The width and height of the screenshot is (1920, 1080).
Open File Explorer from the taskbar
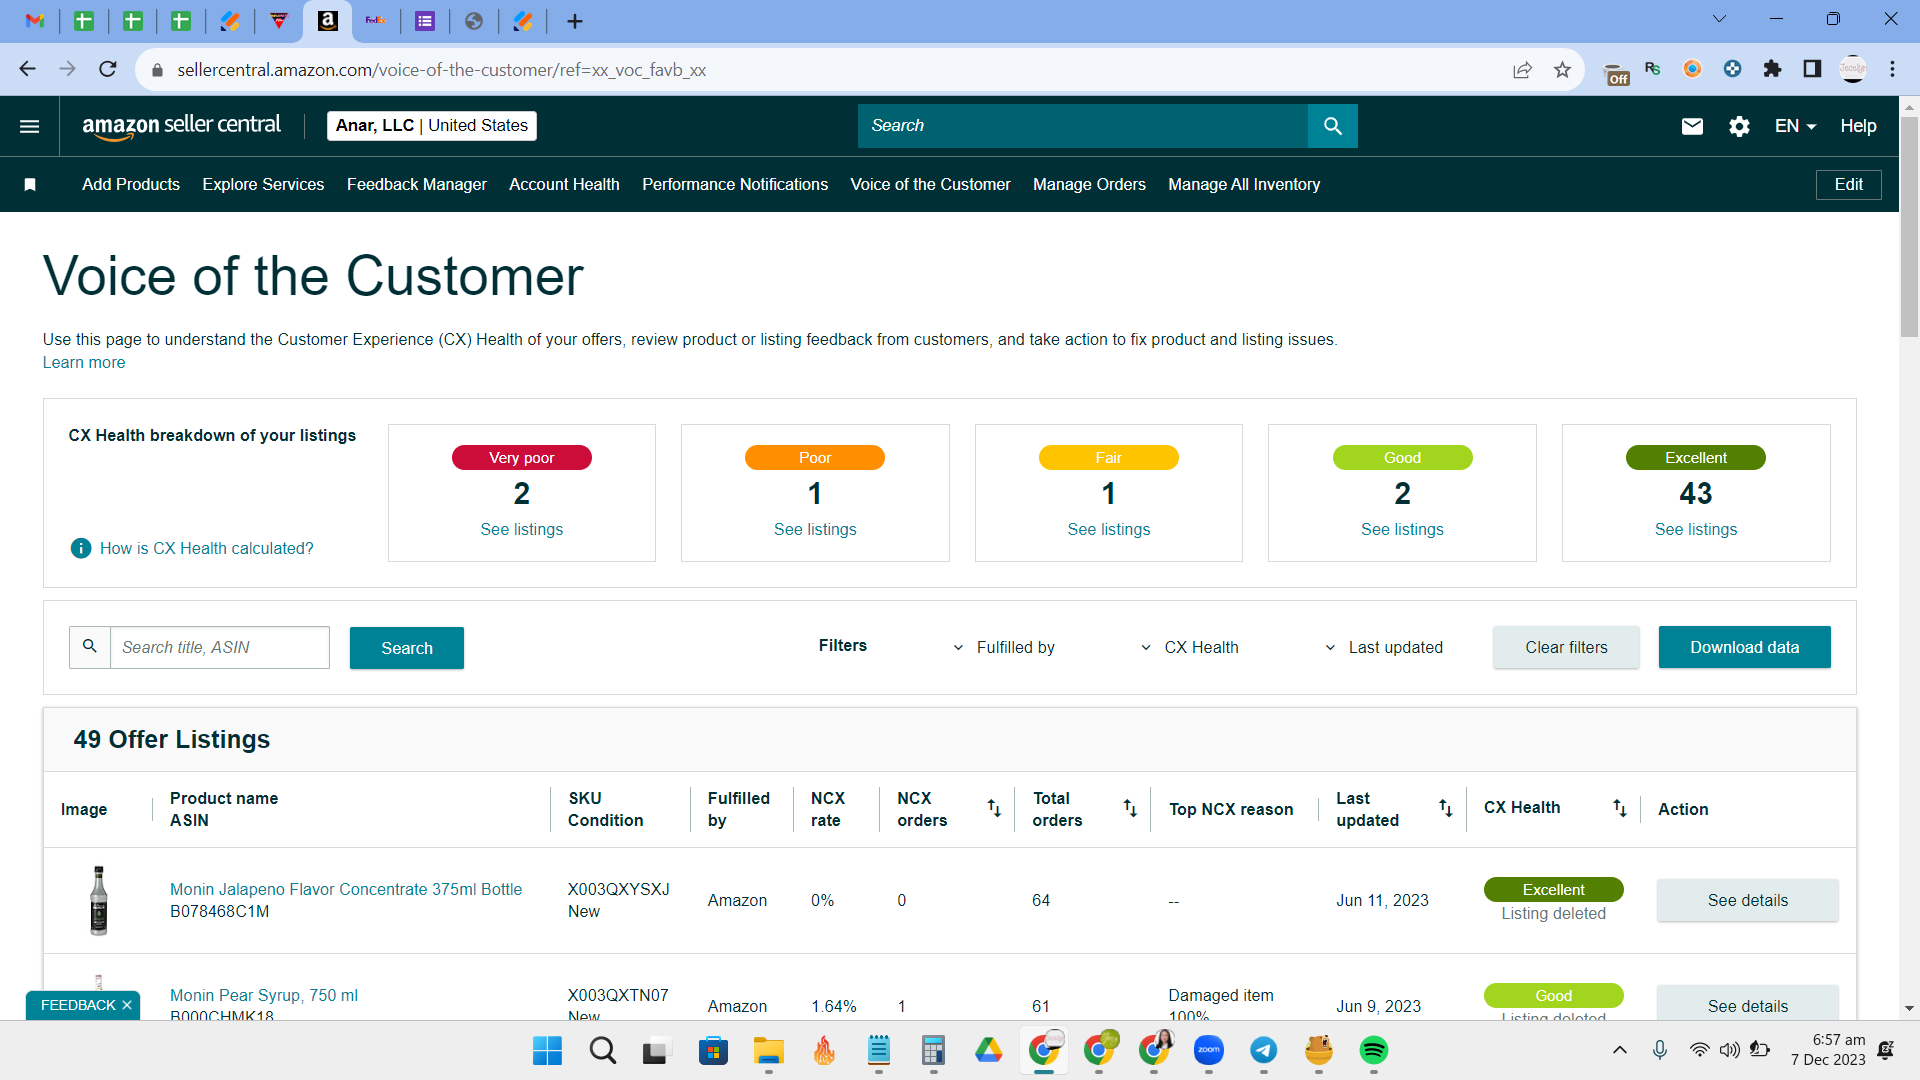pyautogui.click(x=768, y=1051)
